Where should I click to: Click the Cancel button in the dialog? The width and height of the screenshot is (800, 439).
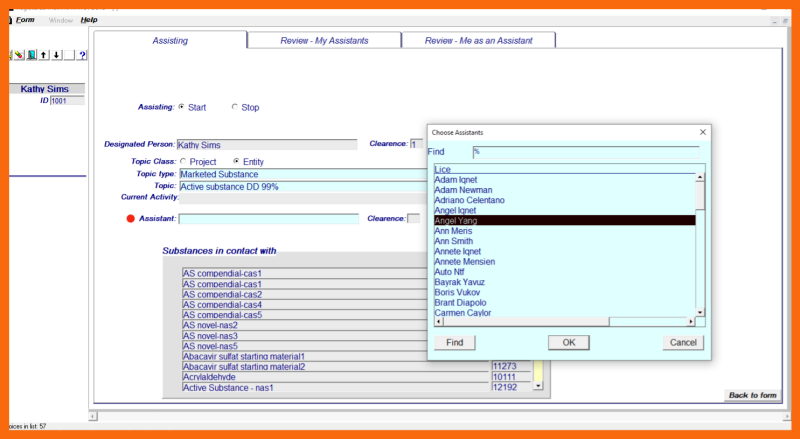(x=683, y=342)
